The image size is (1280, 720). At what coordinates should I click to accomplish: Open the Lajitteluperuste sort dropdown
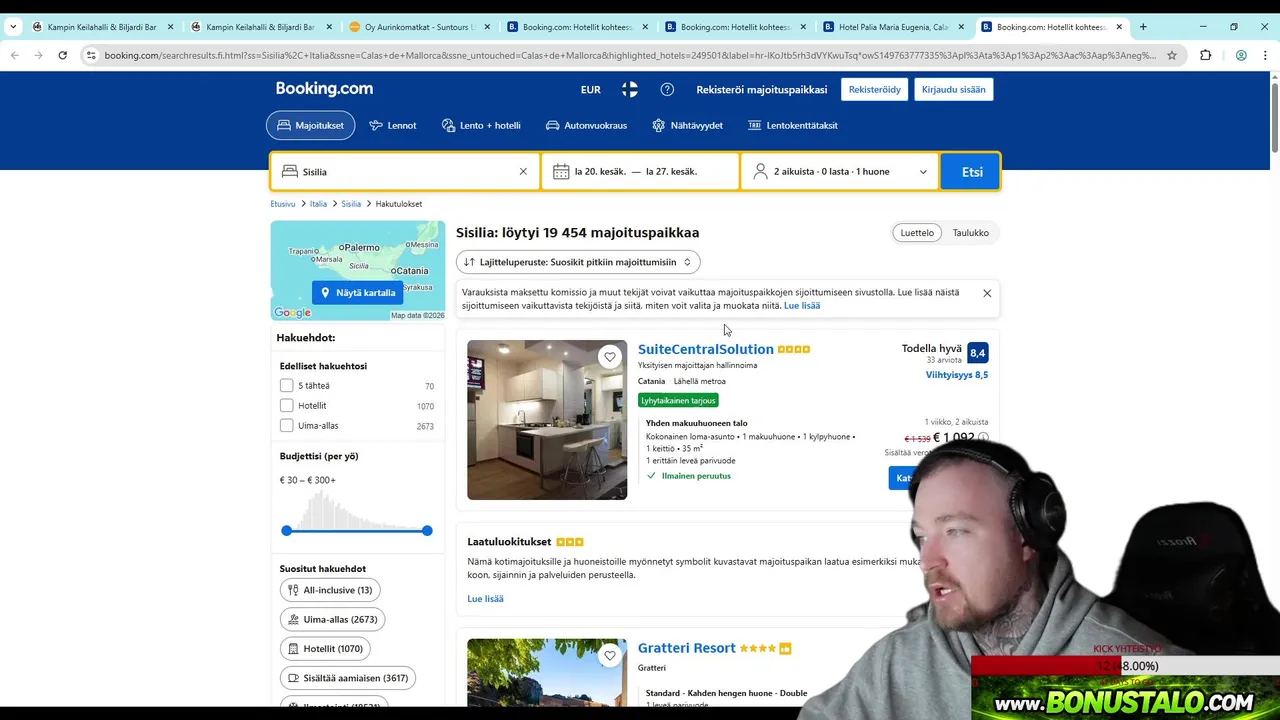tap(578, 262)
